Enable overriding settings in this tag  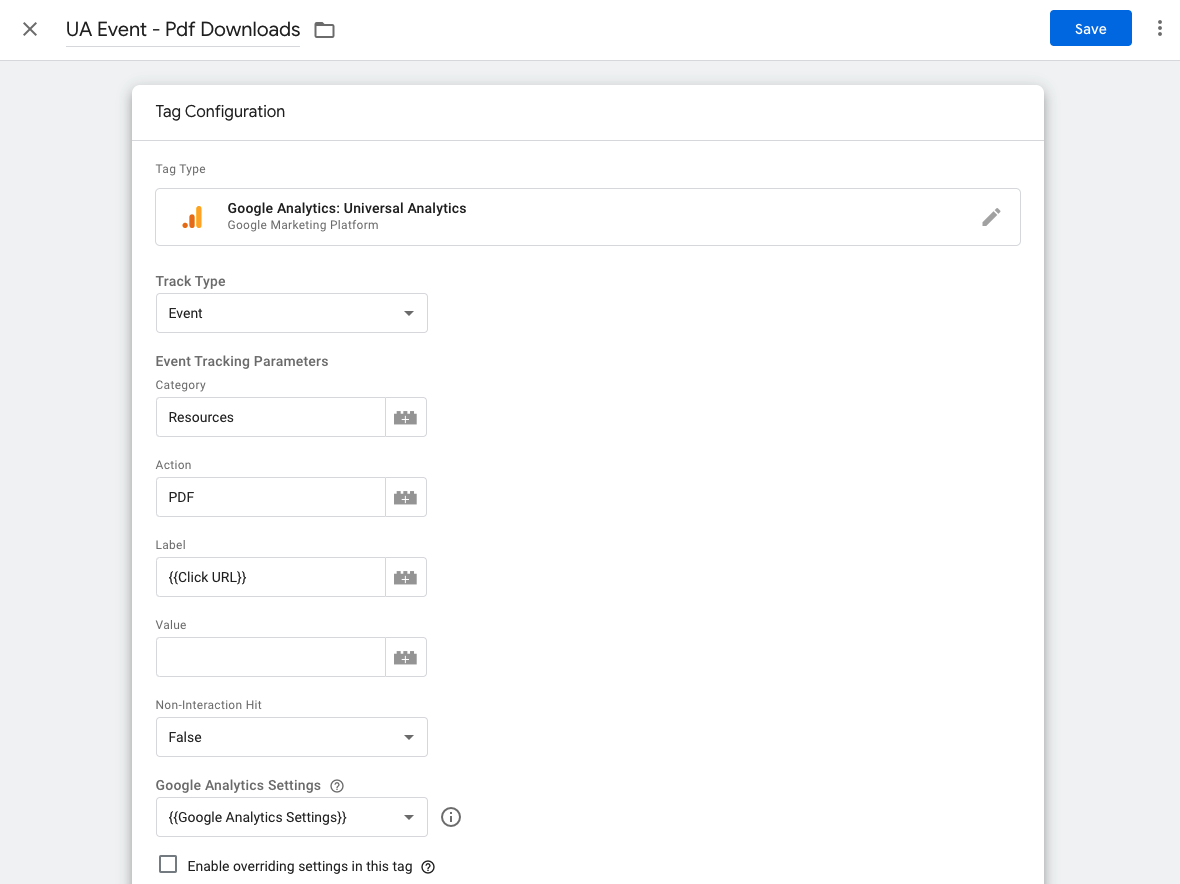click(168, 864)
